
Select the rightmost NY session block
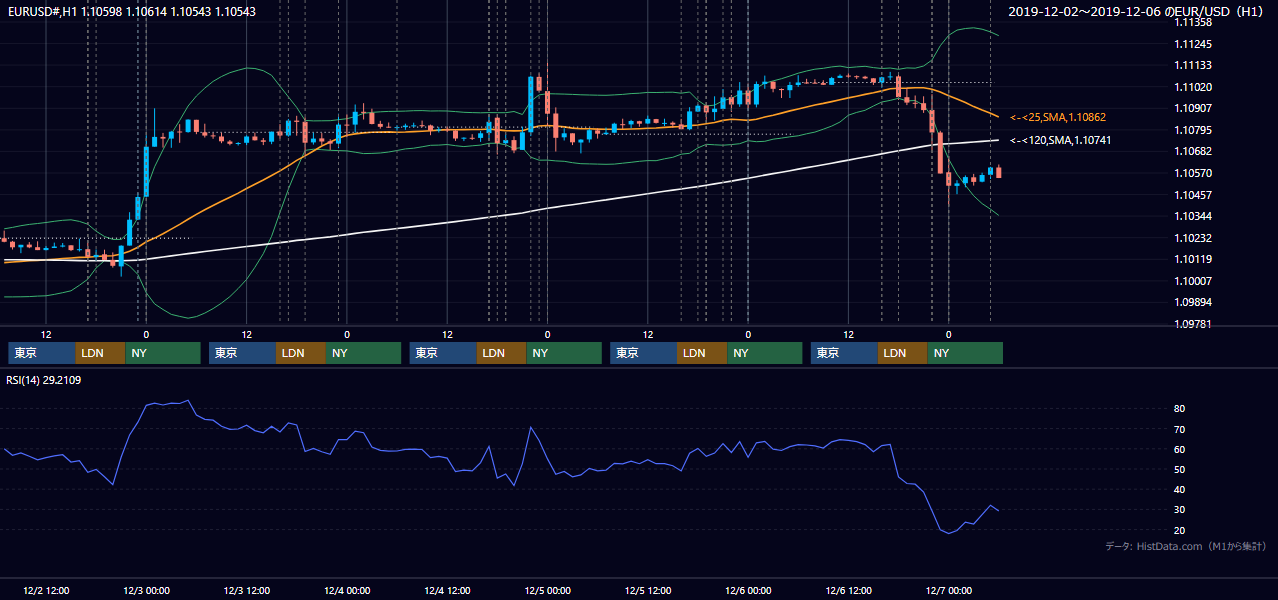point(966,353)
